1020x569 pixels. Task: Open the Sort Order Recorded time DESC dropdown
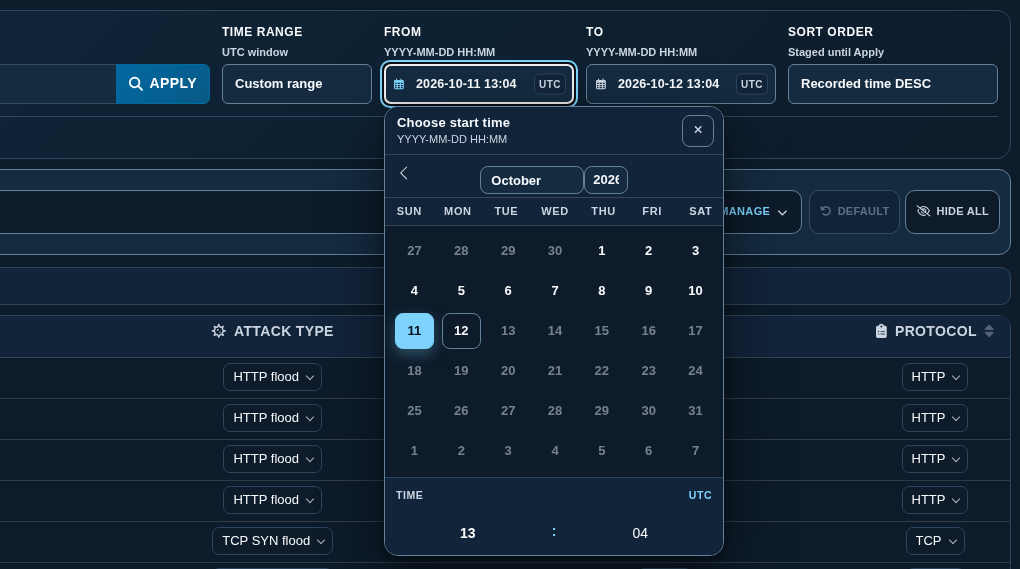(x=892, y=84)
